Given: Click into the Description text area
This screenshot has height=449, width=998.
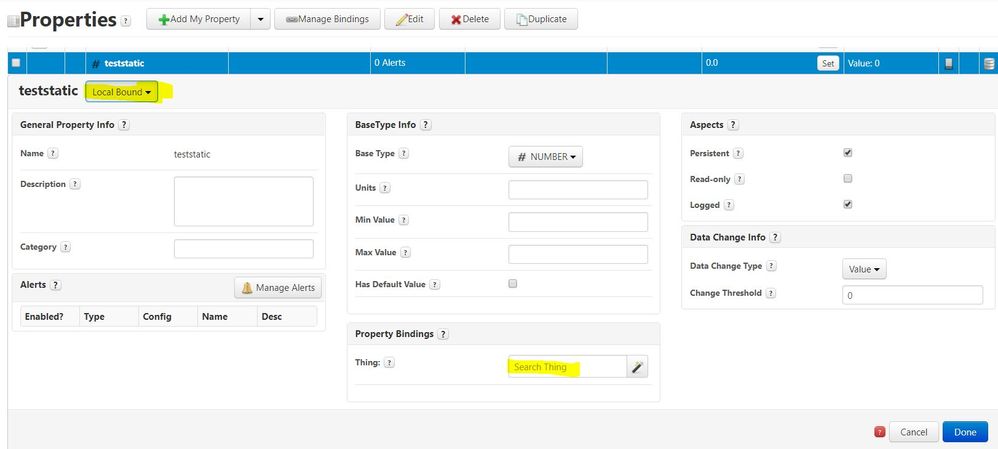Looking at the screenshot, I should 244,201.
